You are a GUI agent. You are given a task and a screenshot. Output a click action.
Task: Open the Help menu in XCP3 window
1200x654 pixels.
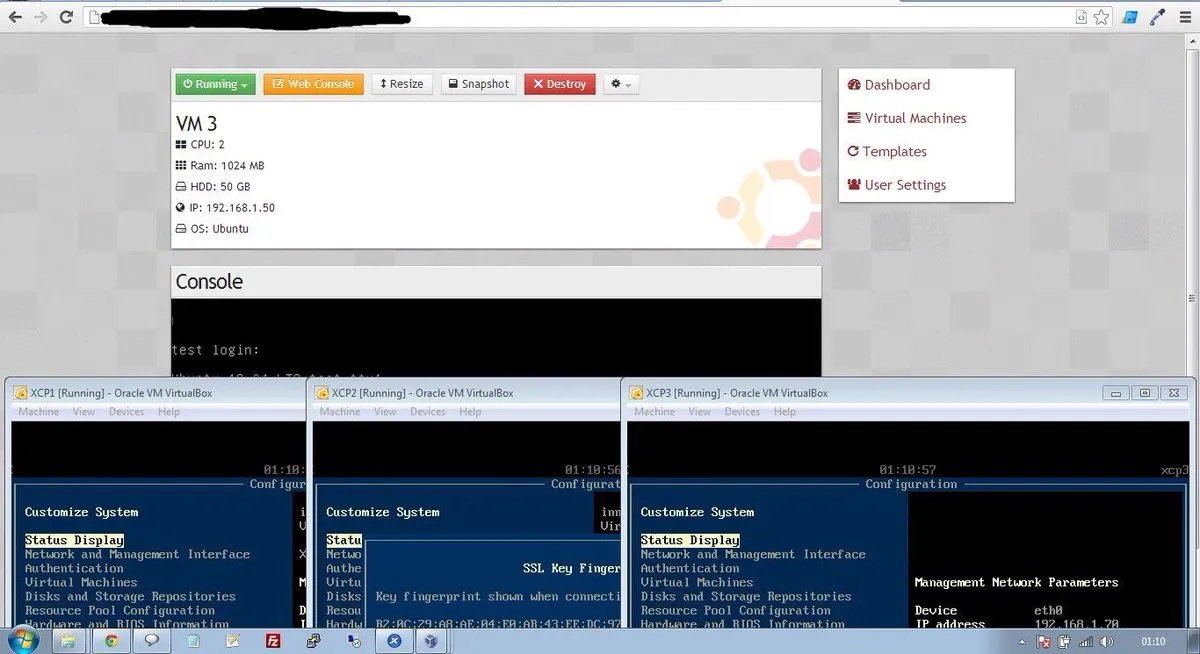[x=785, y=412]
